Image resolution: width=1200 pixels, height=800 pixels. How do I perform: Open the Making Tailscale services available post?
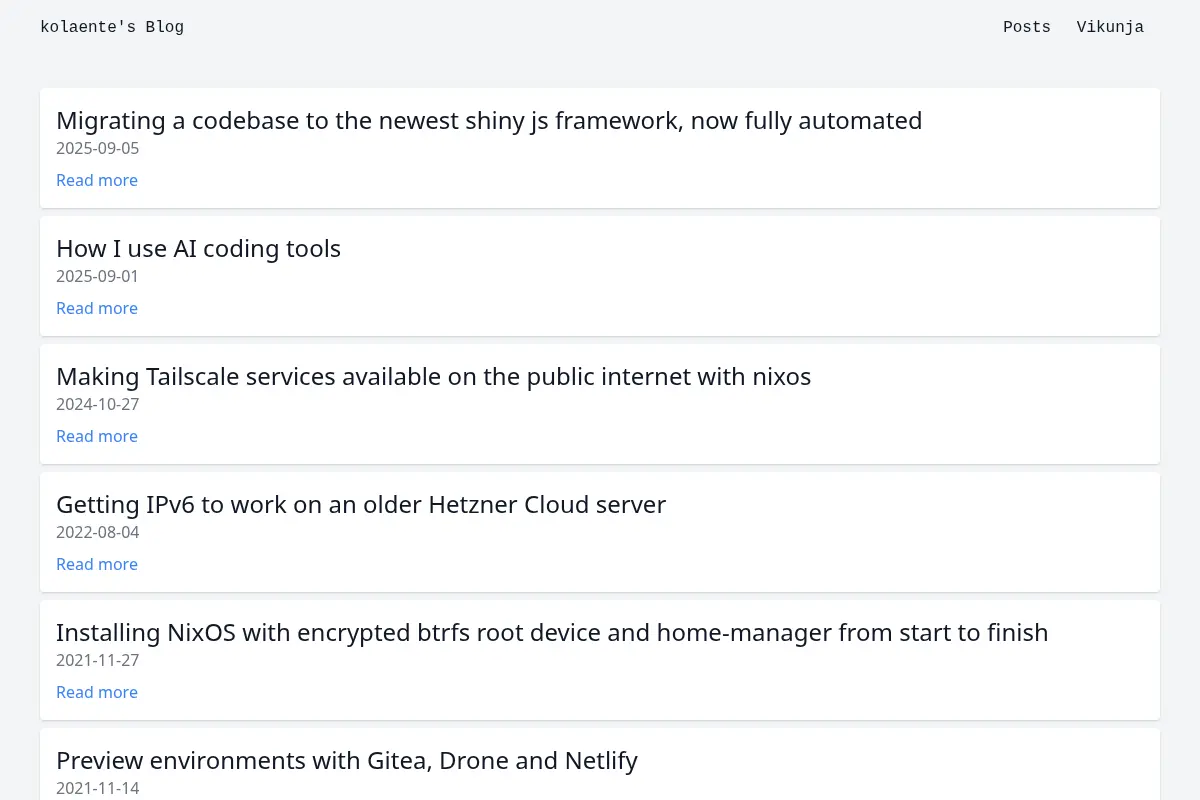click(x=433, y=377)
